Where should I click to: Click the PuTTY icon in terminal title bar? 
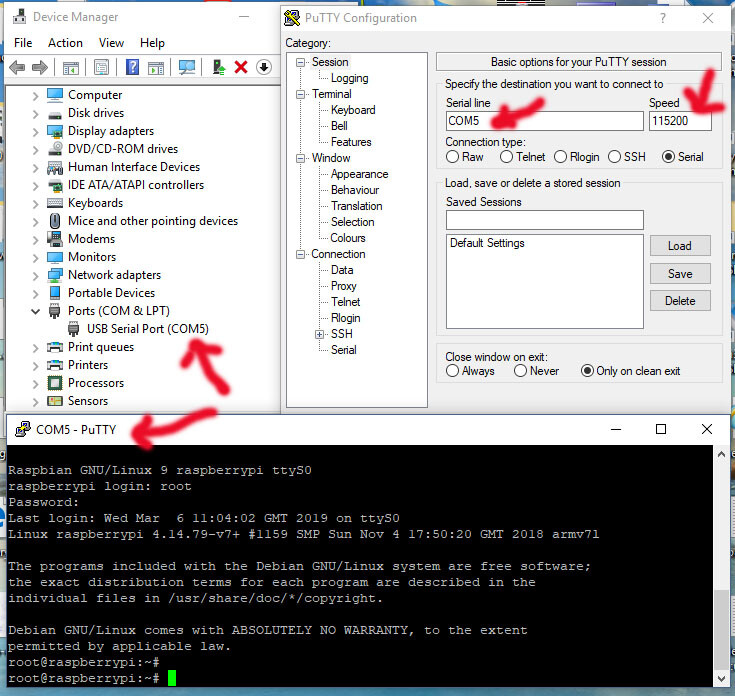coord(21,430)
